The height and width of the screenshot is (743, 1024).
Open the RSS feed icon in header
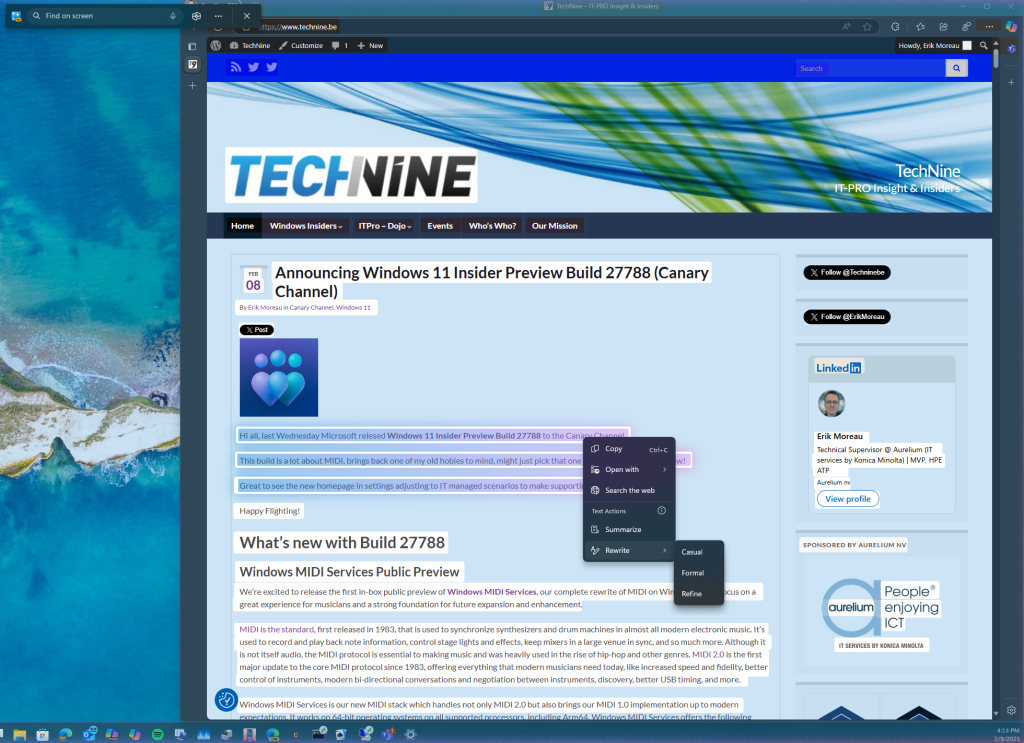coord(236,67)
